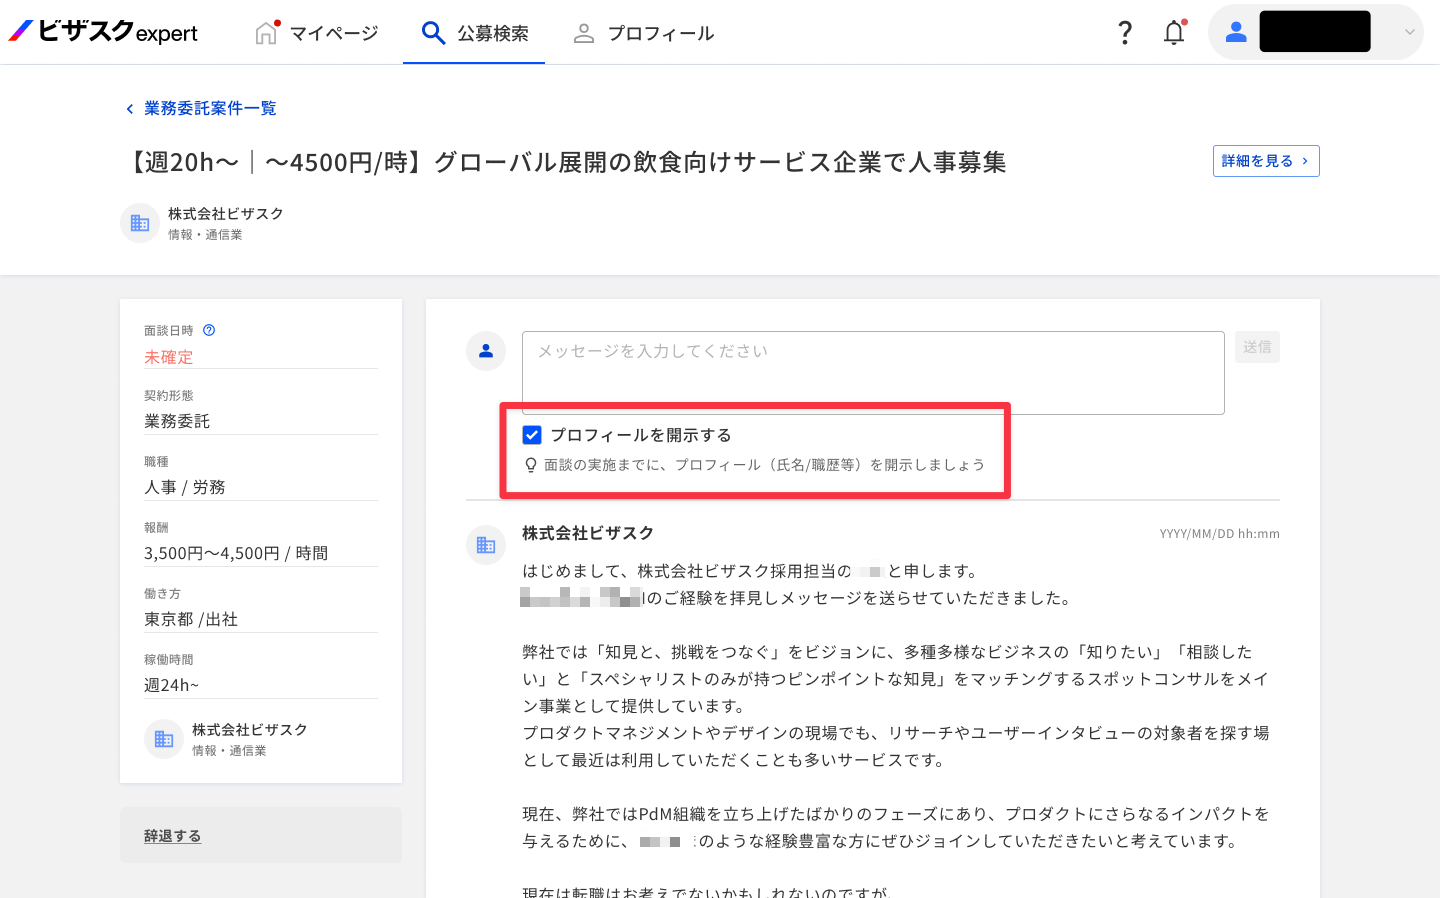Image resolution: width=1440 pixels, height=898 pixels.
Task: Click the 送信 button
Action: point(1257,347)
